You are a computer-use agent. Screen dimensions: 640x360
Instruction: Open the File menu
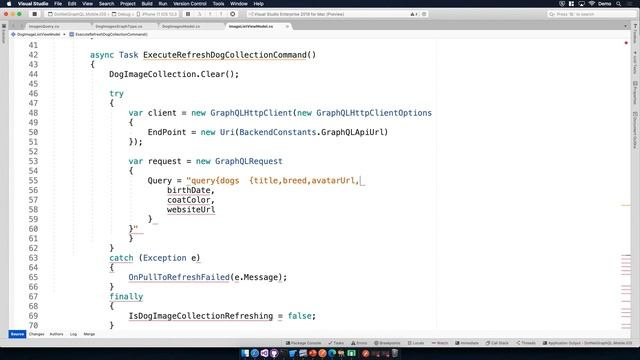(58, 4)
